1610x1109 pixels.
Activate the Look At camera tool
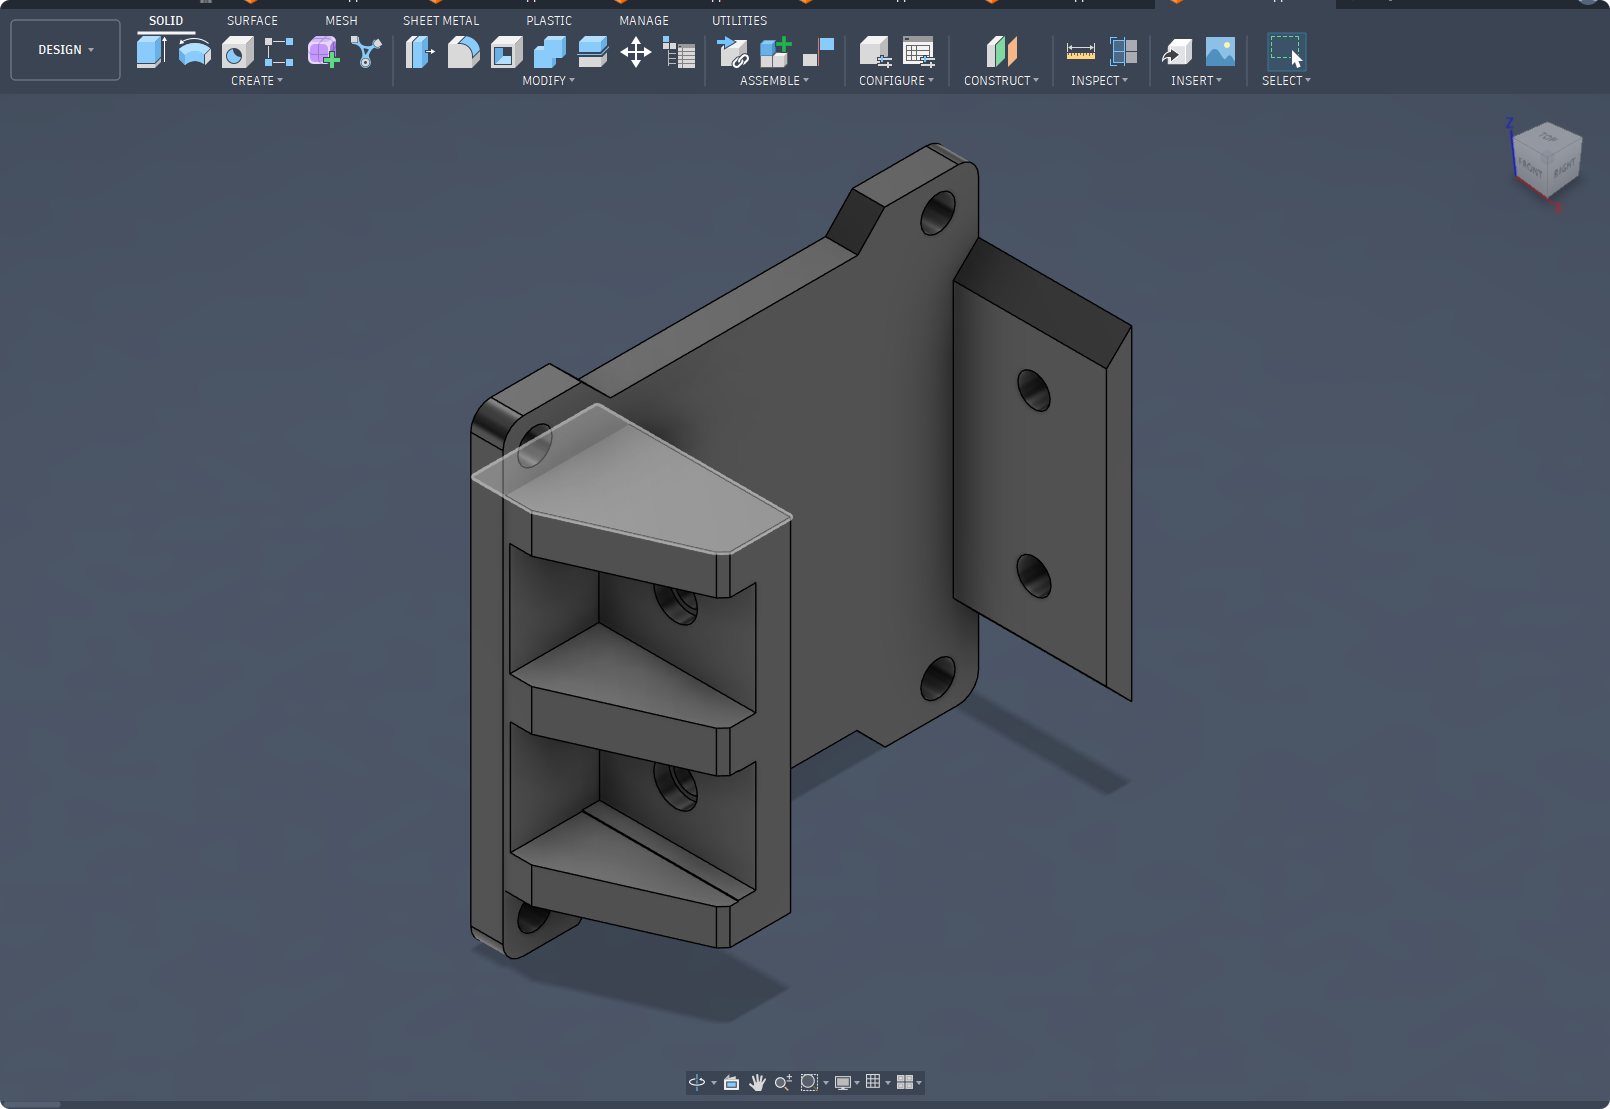point(731,1082)
